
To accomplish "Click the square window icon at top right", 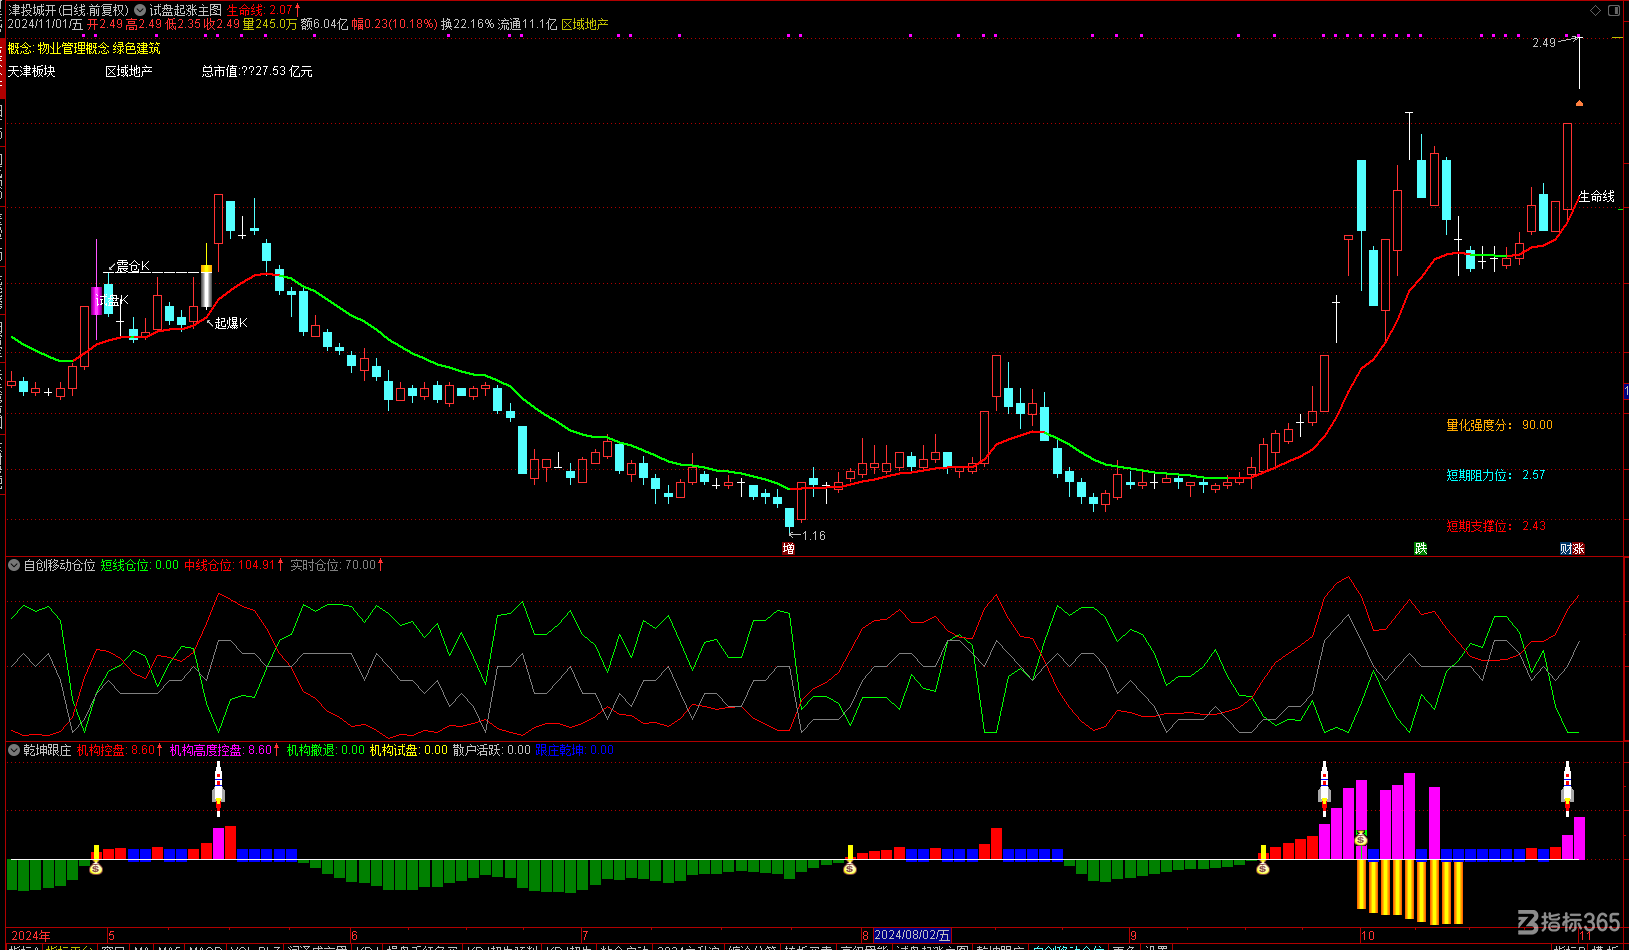I will pos(1614,10).
